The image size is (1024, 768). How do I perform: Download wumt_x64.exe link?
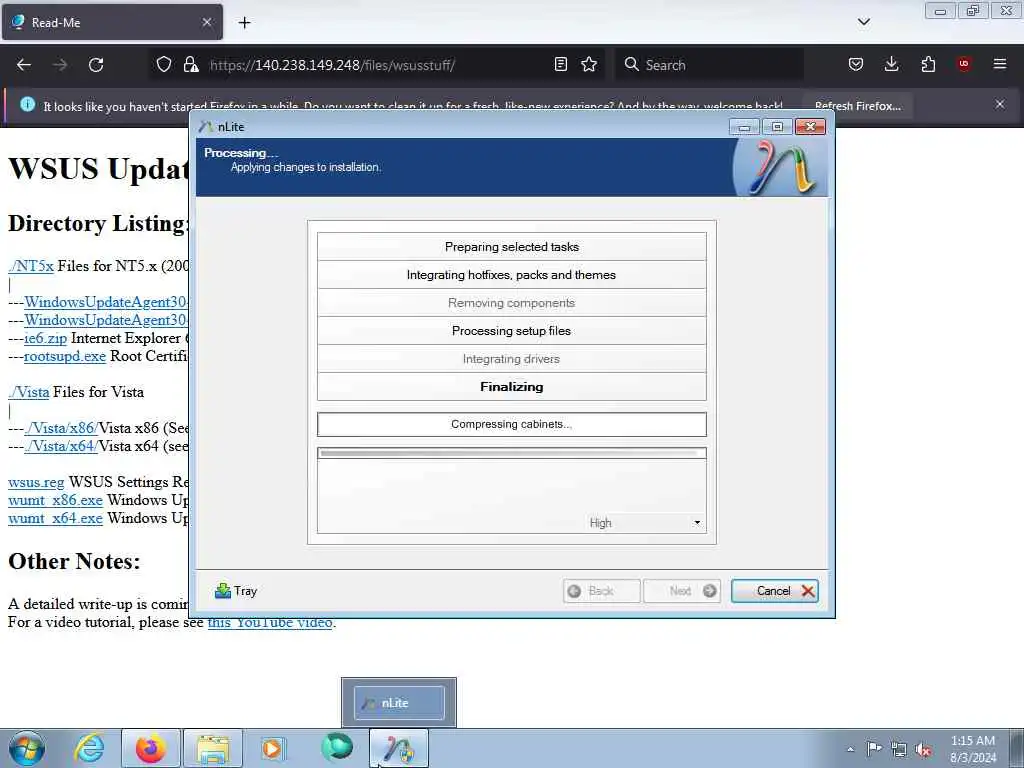(x=55, y=519)
